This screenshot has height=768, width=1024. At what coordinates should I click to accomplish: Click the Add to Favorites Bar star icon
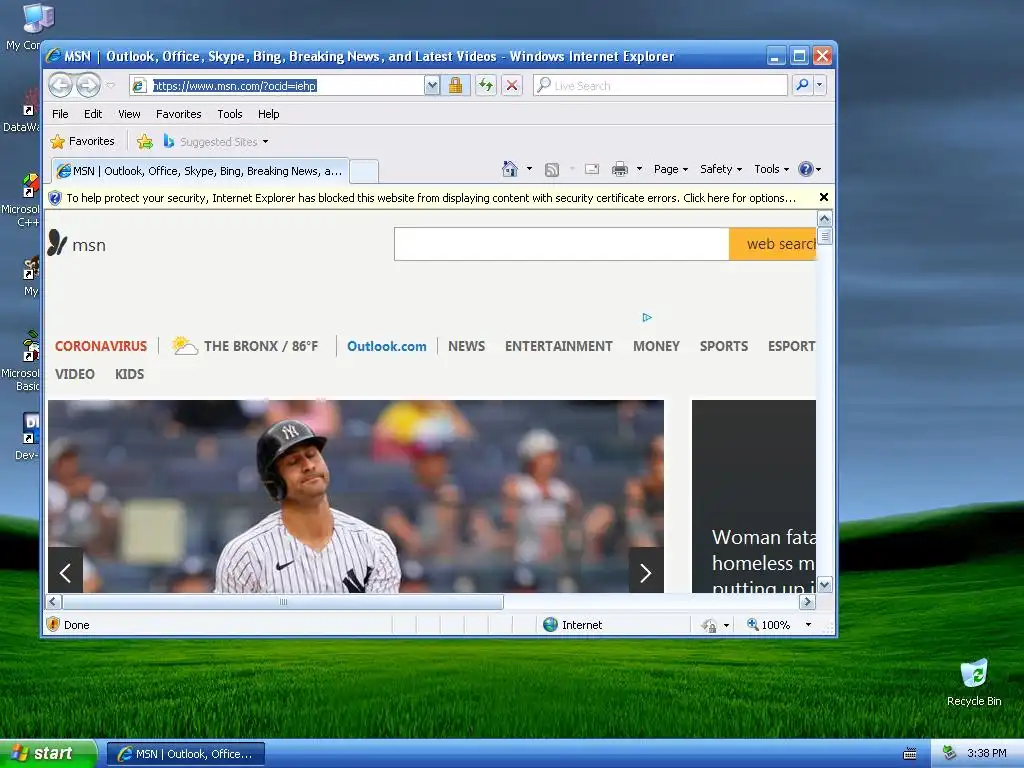pos(144,142)
